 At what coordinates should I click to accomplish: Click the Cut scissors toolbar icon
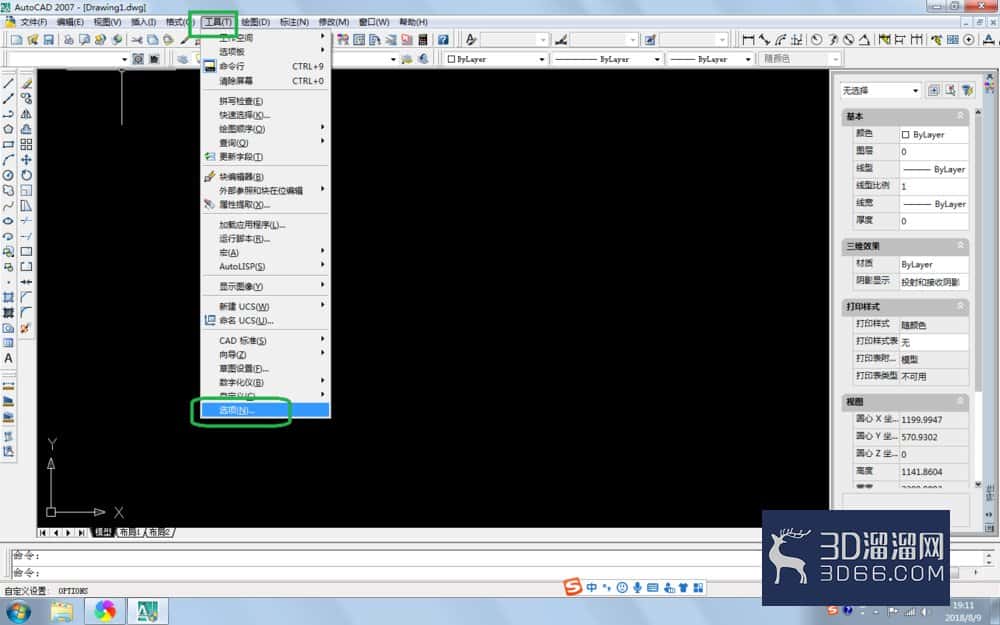pyautogui.click(x=137, y=40)
